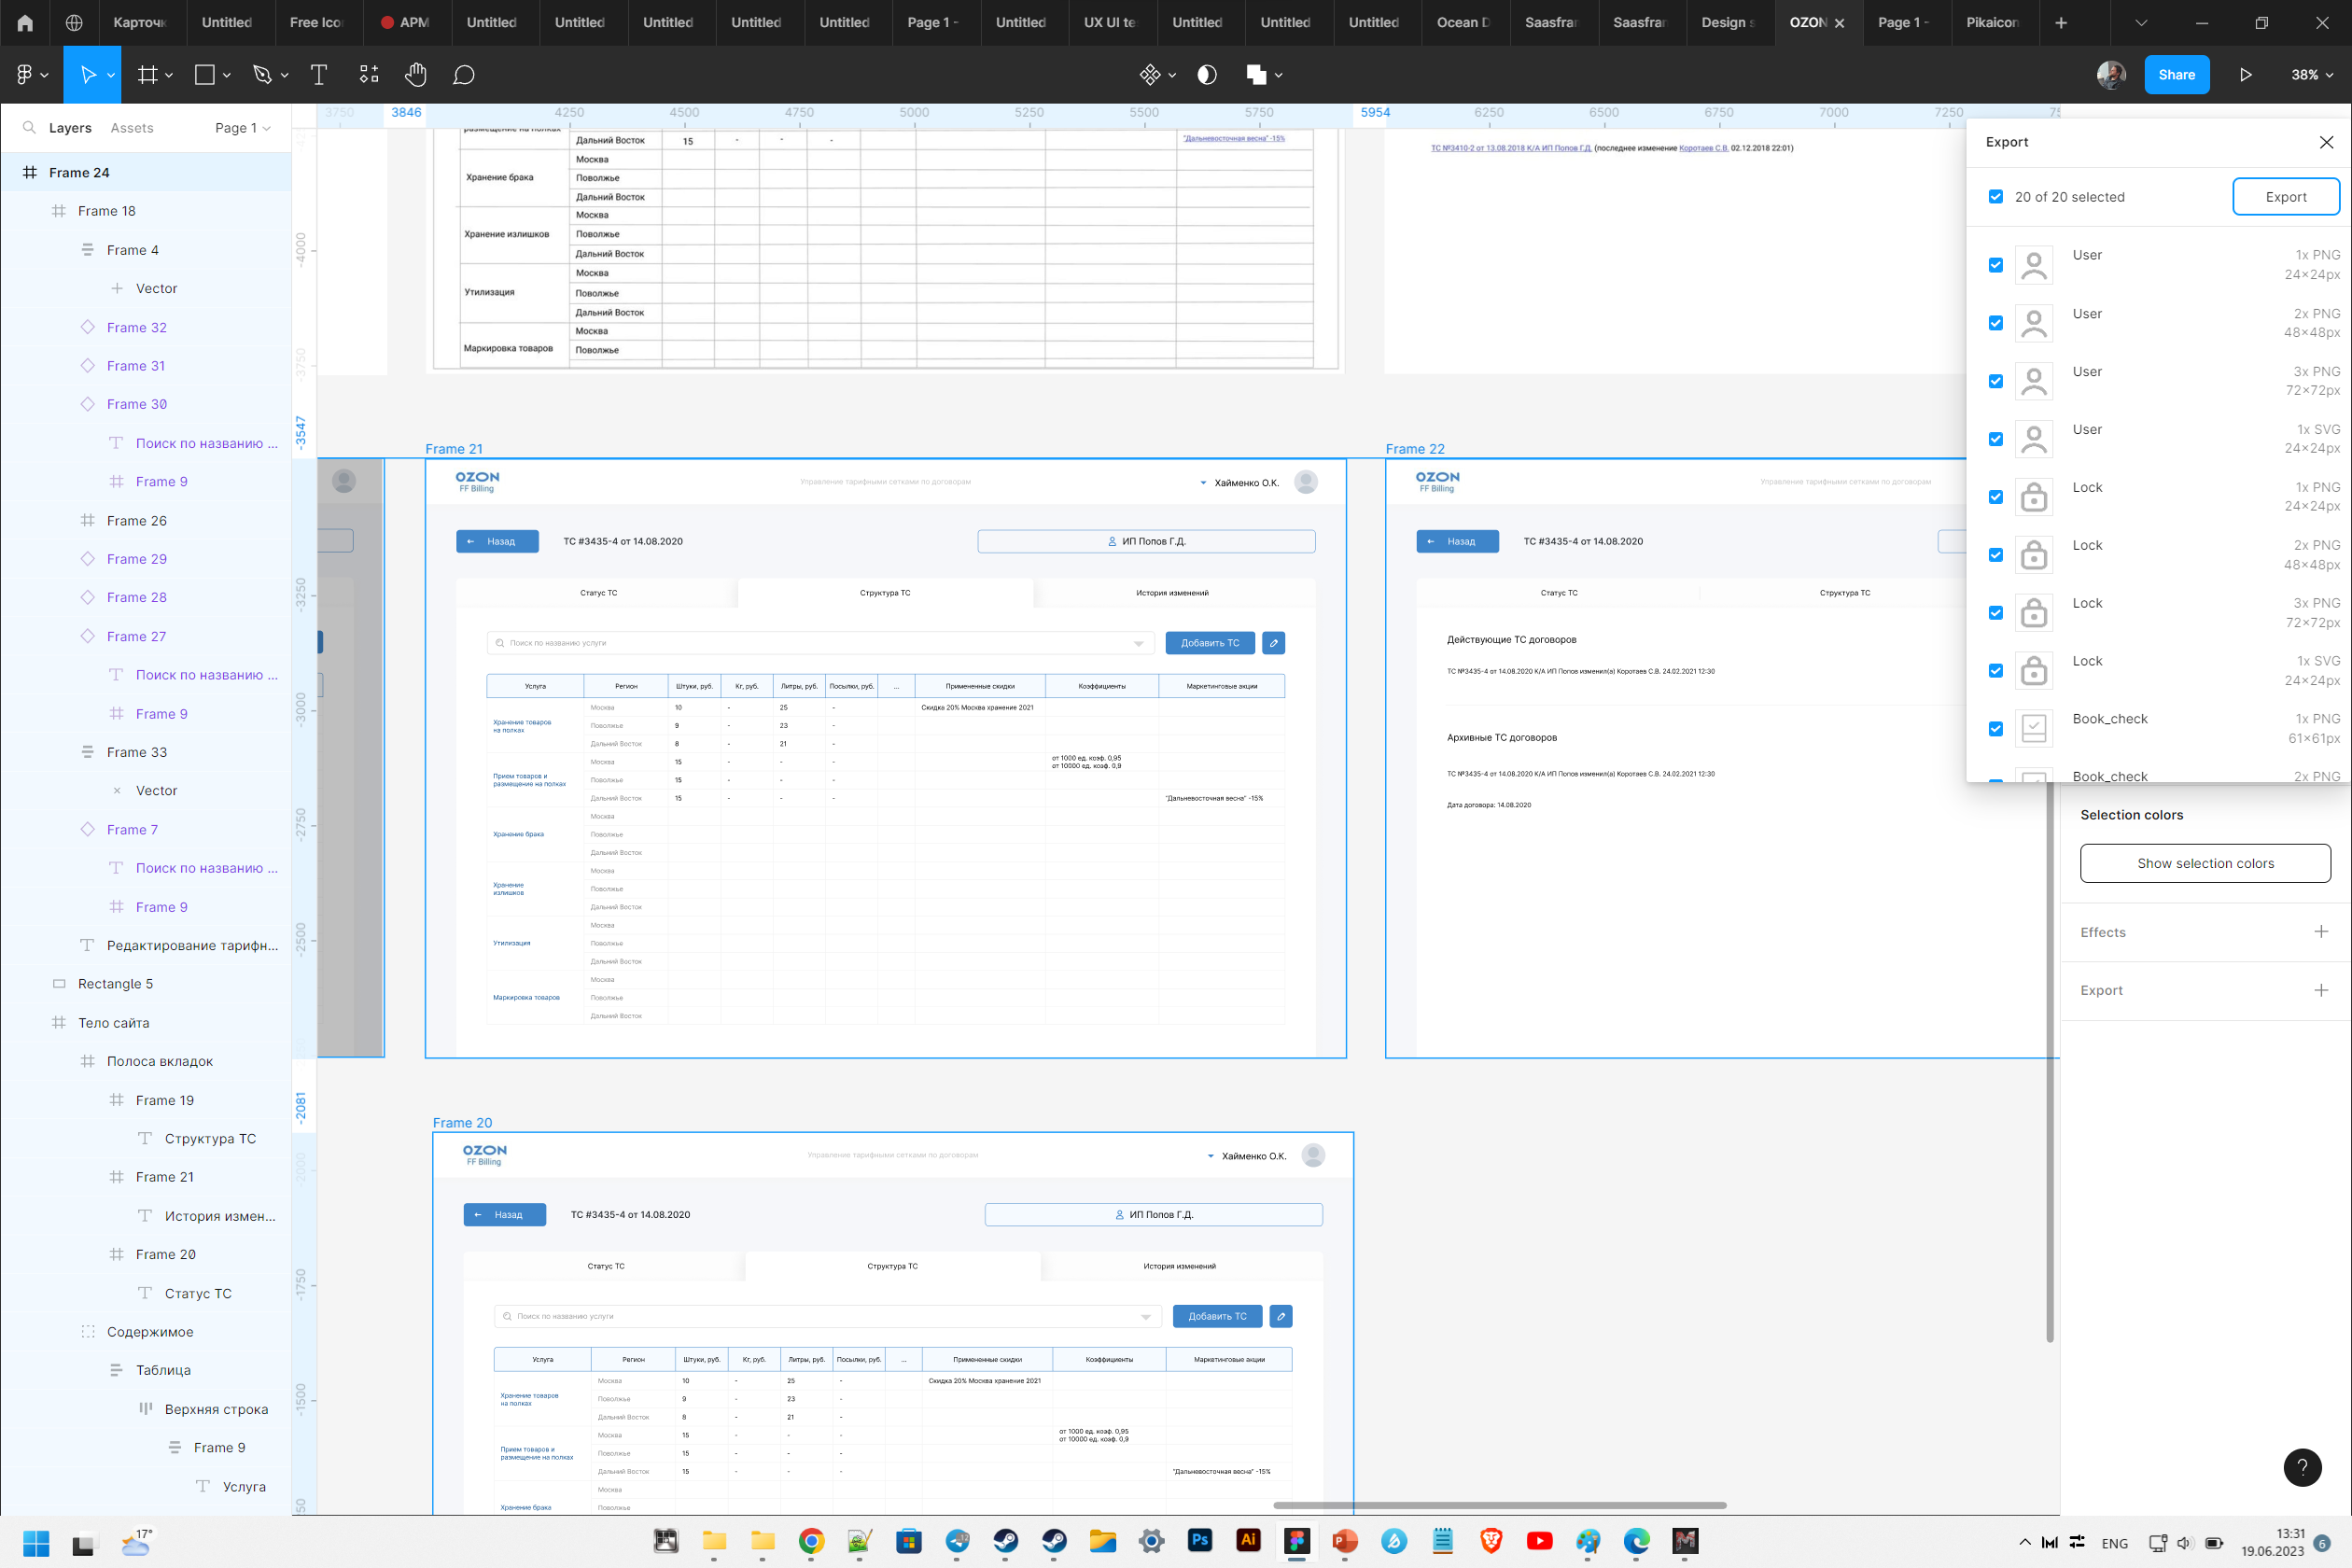Expand shape tools options arrow

(x=227, y=75)
